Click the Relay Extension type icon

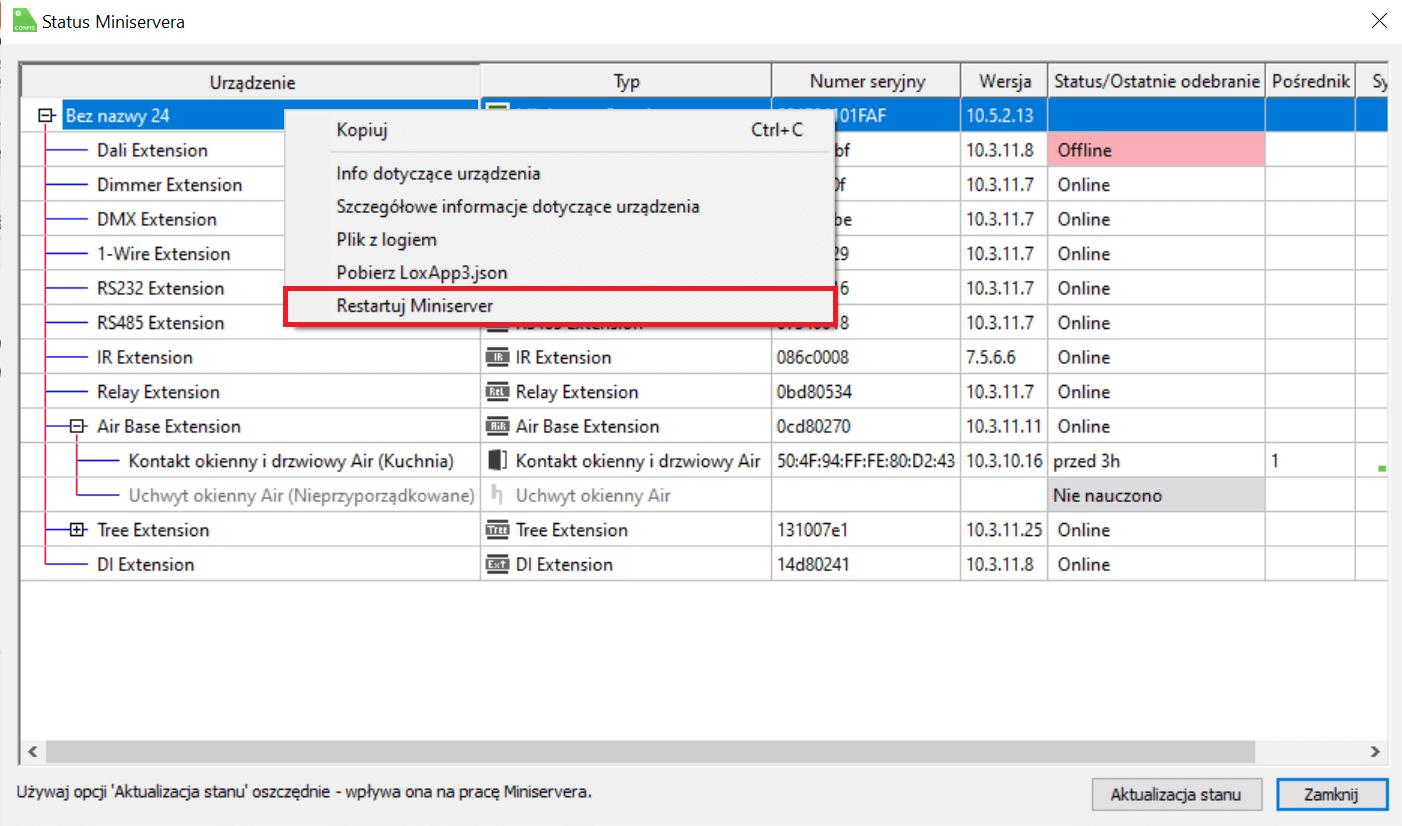(497, 392)
